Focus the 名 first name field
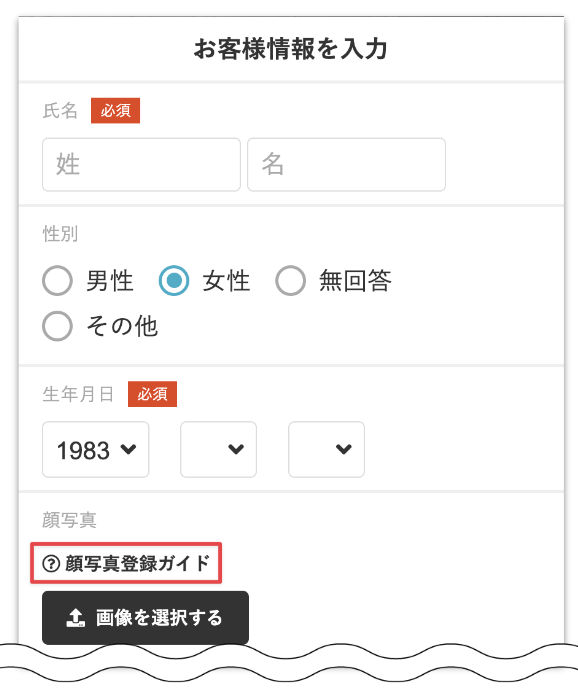 click(x=346, y=165)
